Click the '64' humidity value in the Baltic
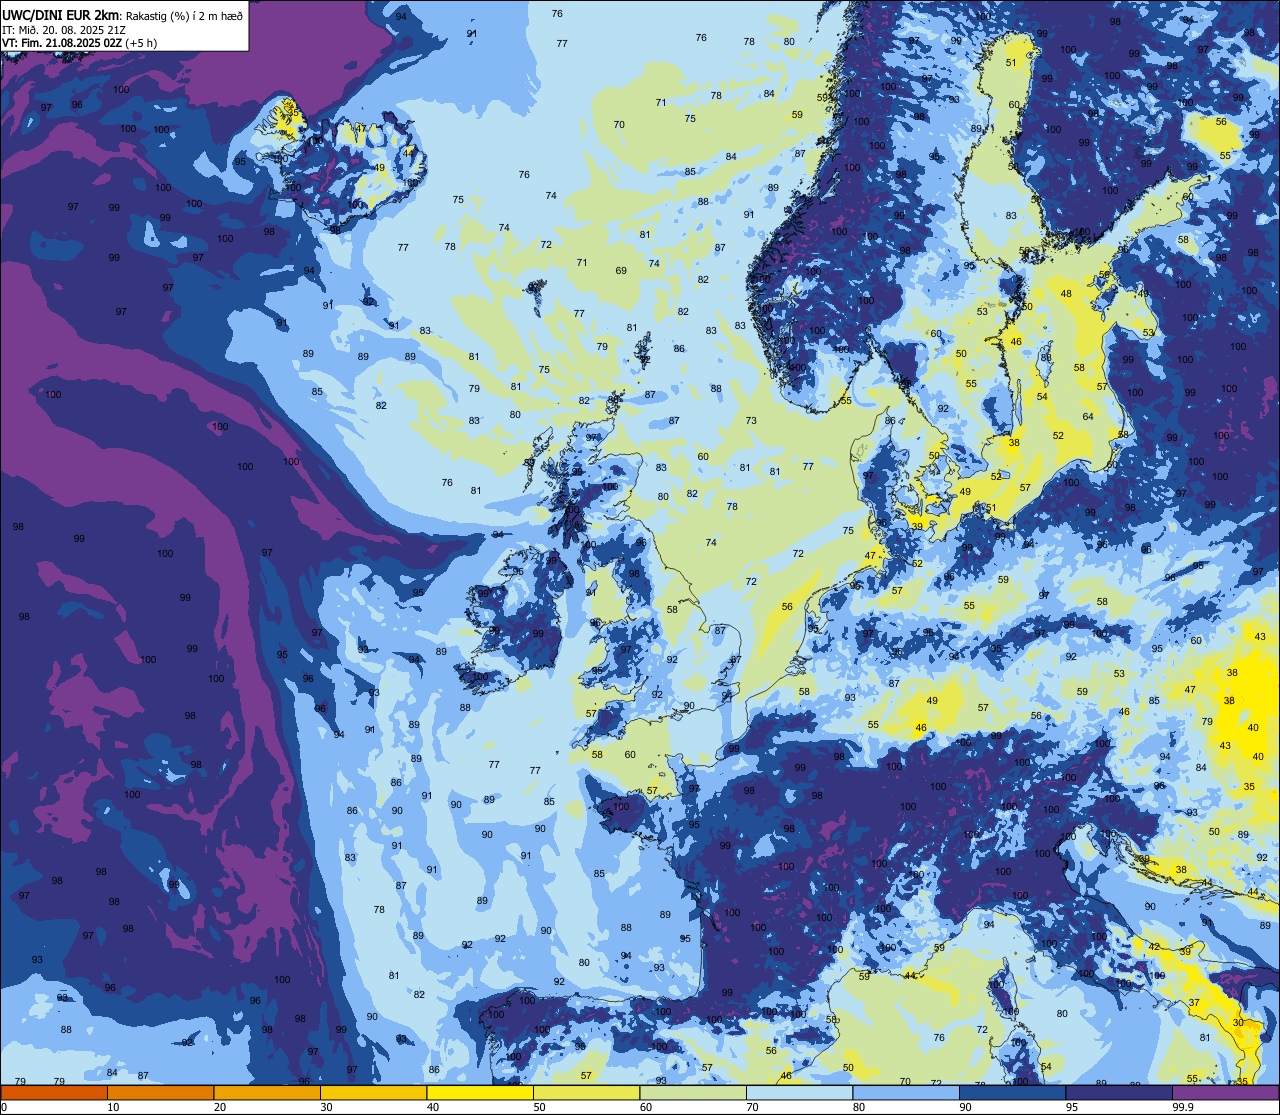Image resolution: width=1280 pixels, height=1115 pixels. pos(1088,416)
